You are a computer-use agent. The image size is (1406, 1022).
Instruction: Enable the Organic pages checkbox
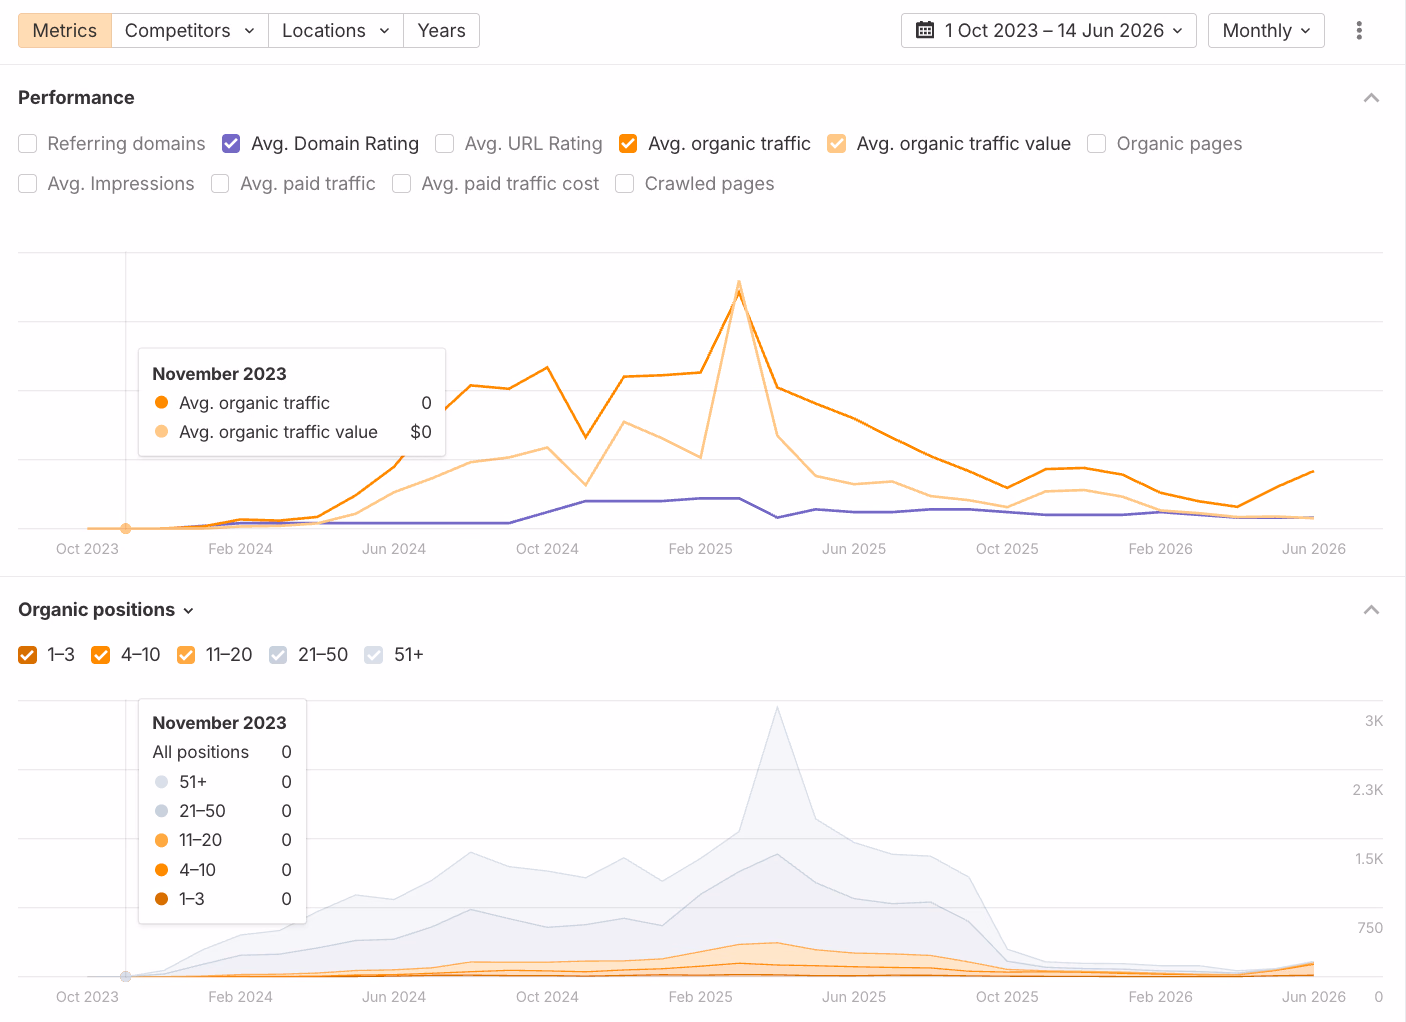(x=1097, y=144)
